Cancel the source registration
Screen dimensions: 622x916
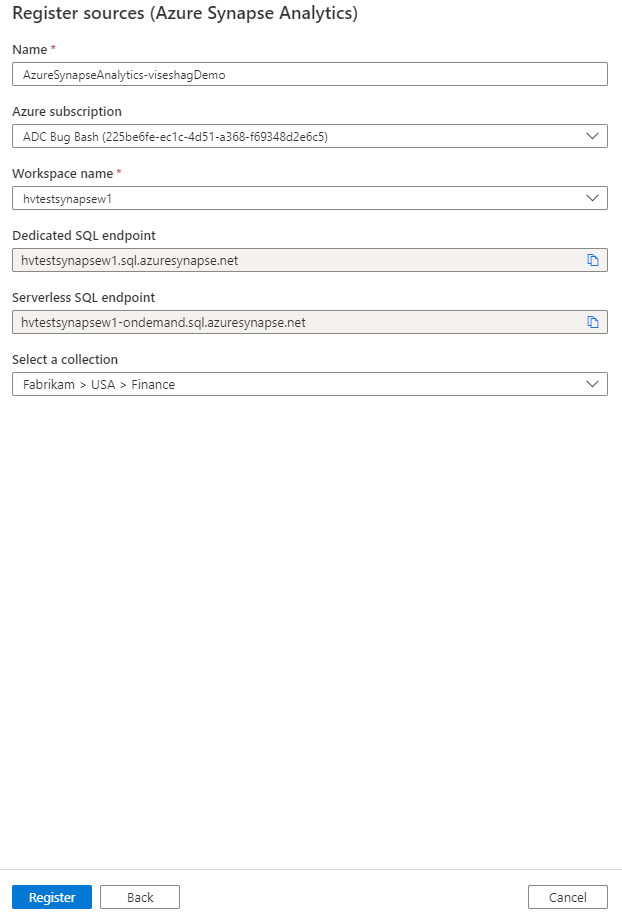point(567,897)
